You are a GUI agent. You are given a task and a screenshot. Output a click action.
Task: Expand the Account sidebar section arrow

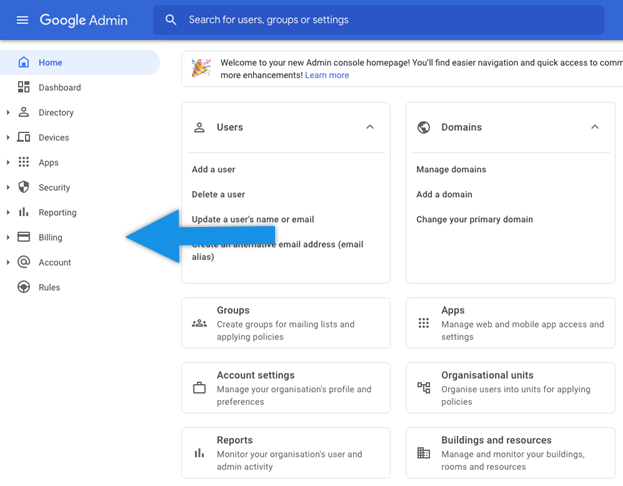pos(8,262)
